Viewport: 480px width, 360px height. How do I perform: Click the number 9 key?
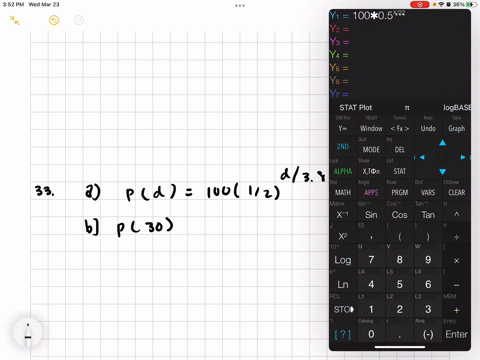428,260
